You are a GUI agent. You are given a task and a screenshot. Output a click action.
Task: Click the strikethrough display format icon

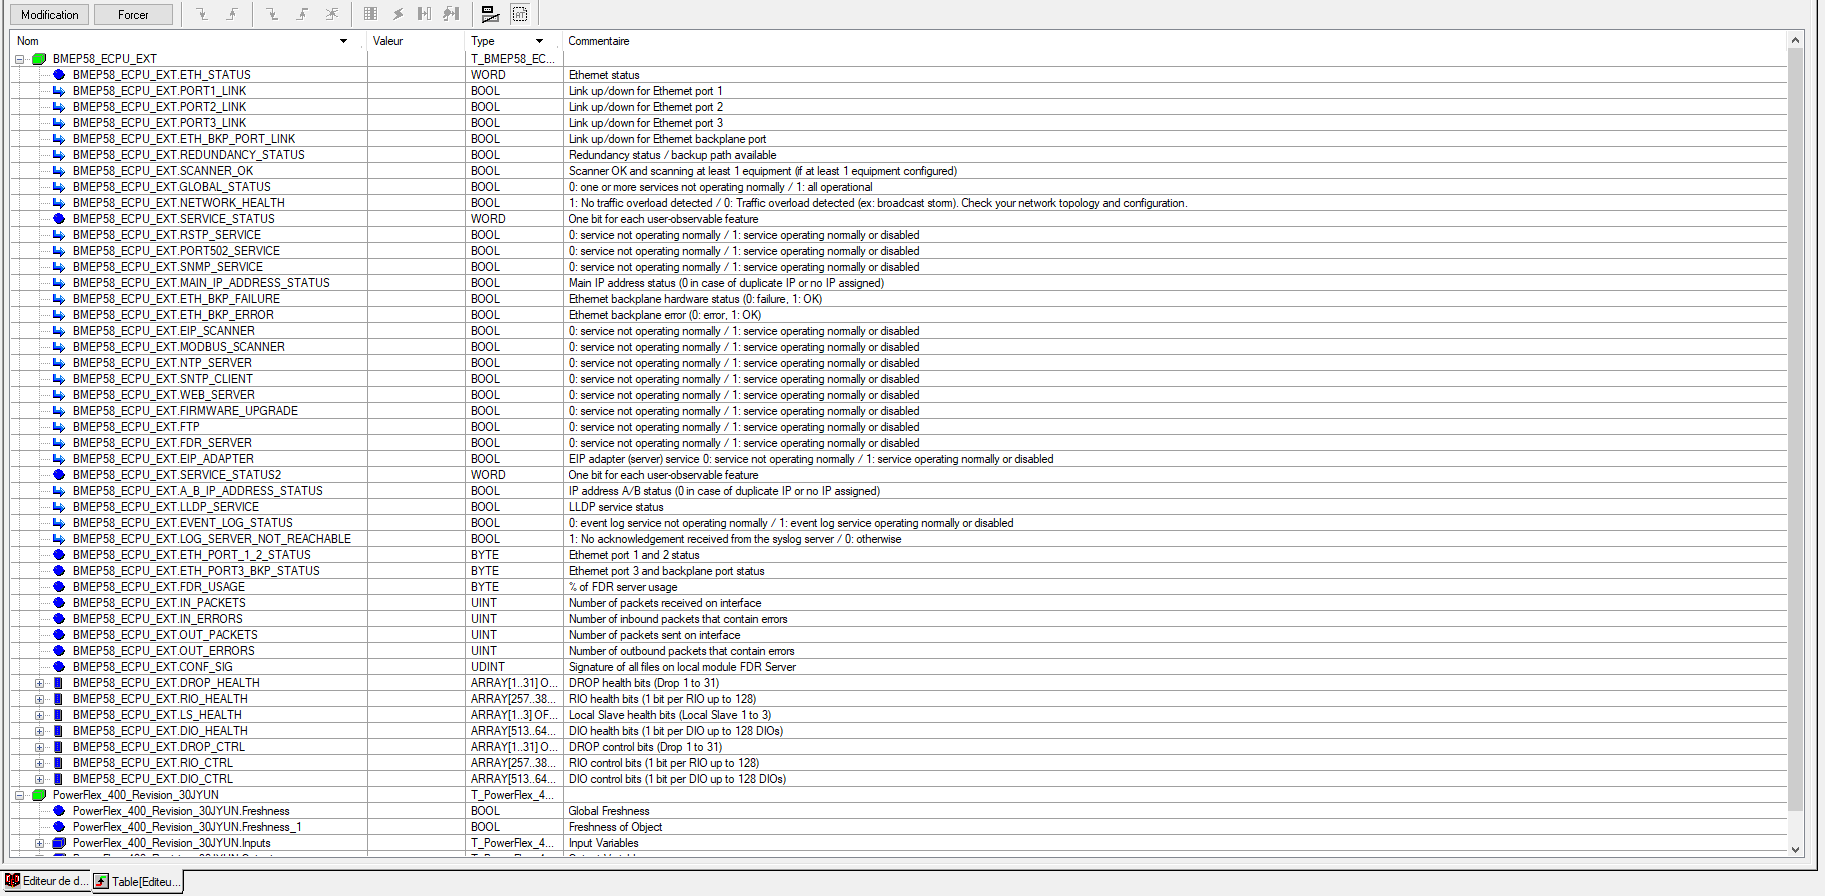coord(490,14)
